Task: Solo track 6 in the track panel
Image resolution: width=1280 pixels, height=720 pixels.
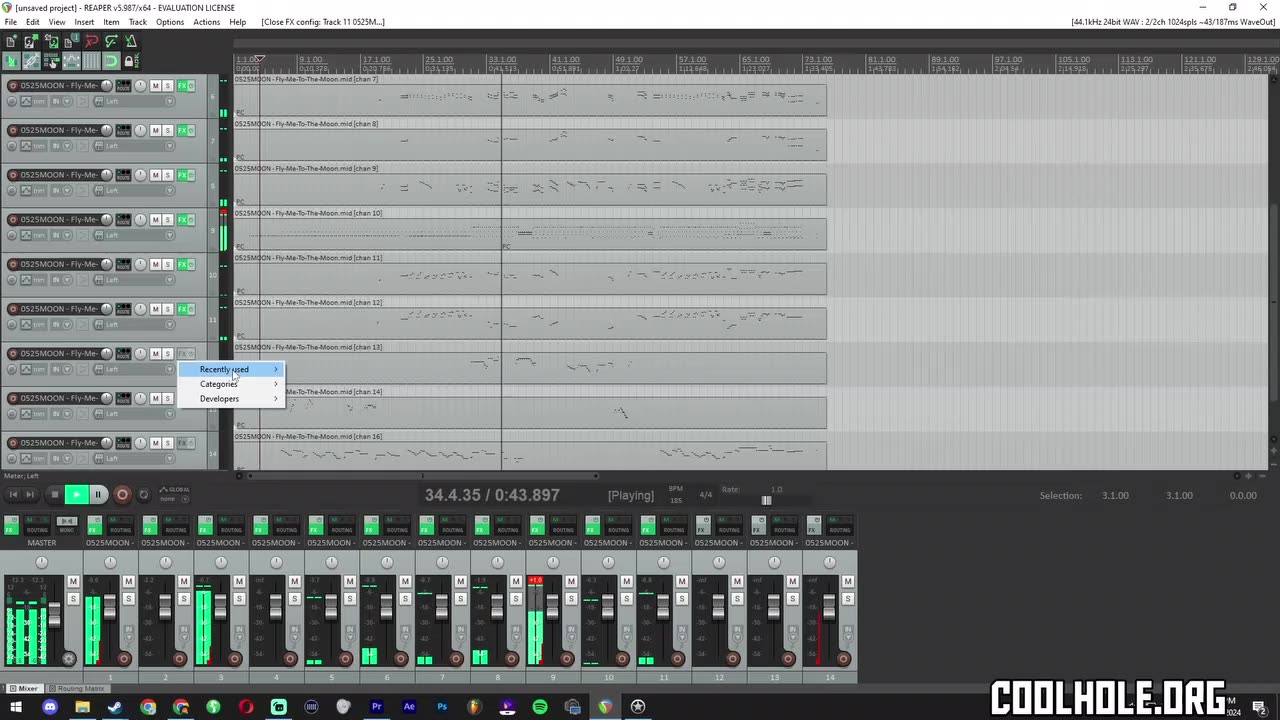Action: (167, 86)
